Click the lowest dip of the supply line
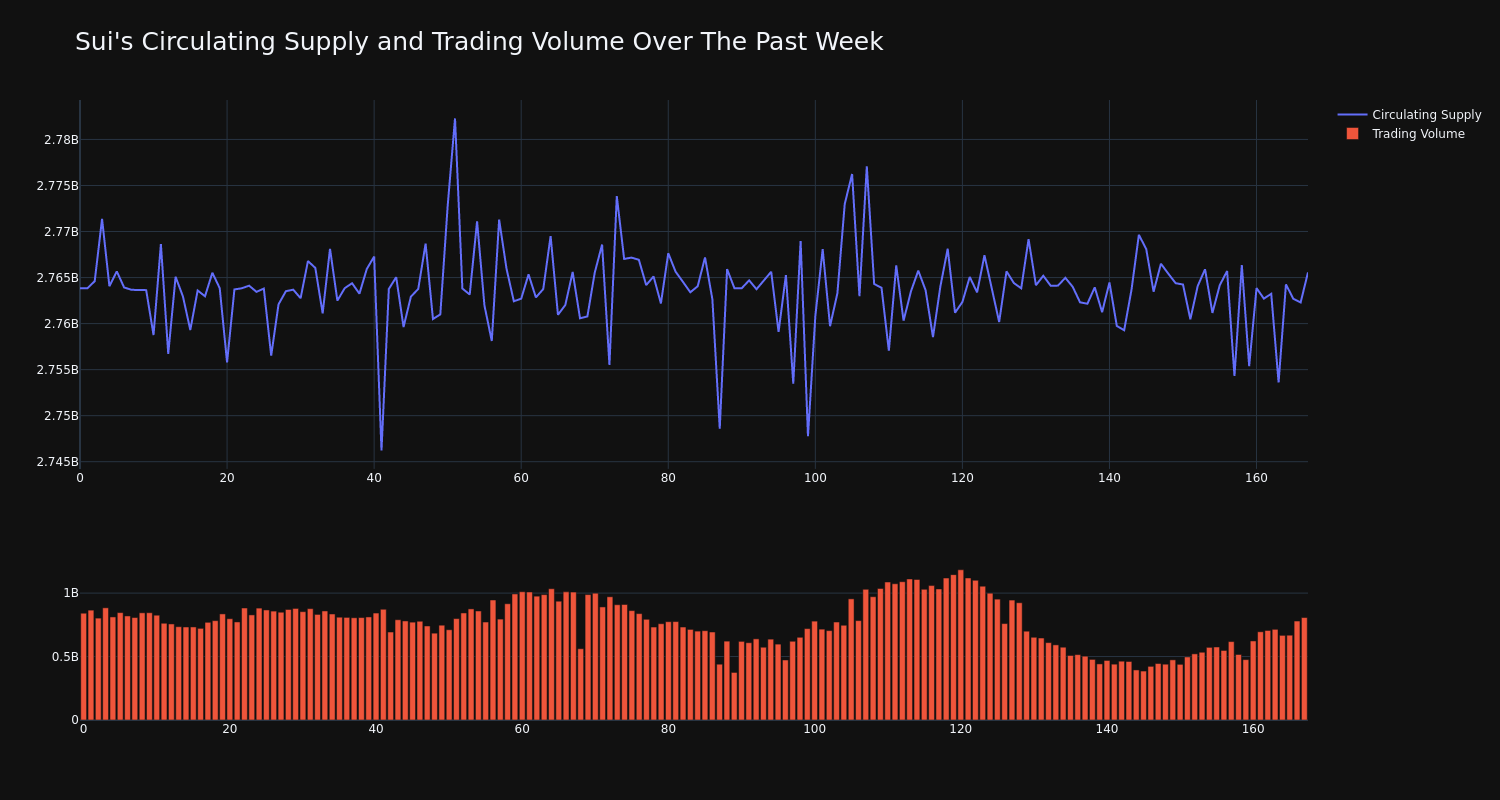This screenshot has width=1500, height=800. point(381,449)
